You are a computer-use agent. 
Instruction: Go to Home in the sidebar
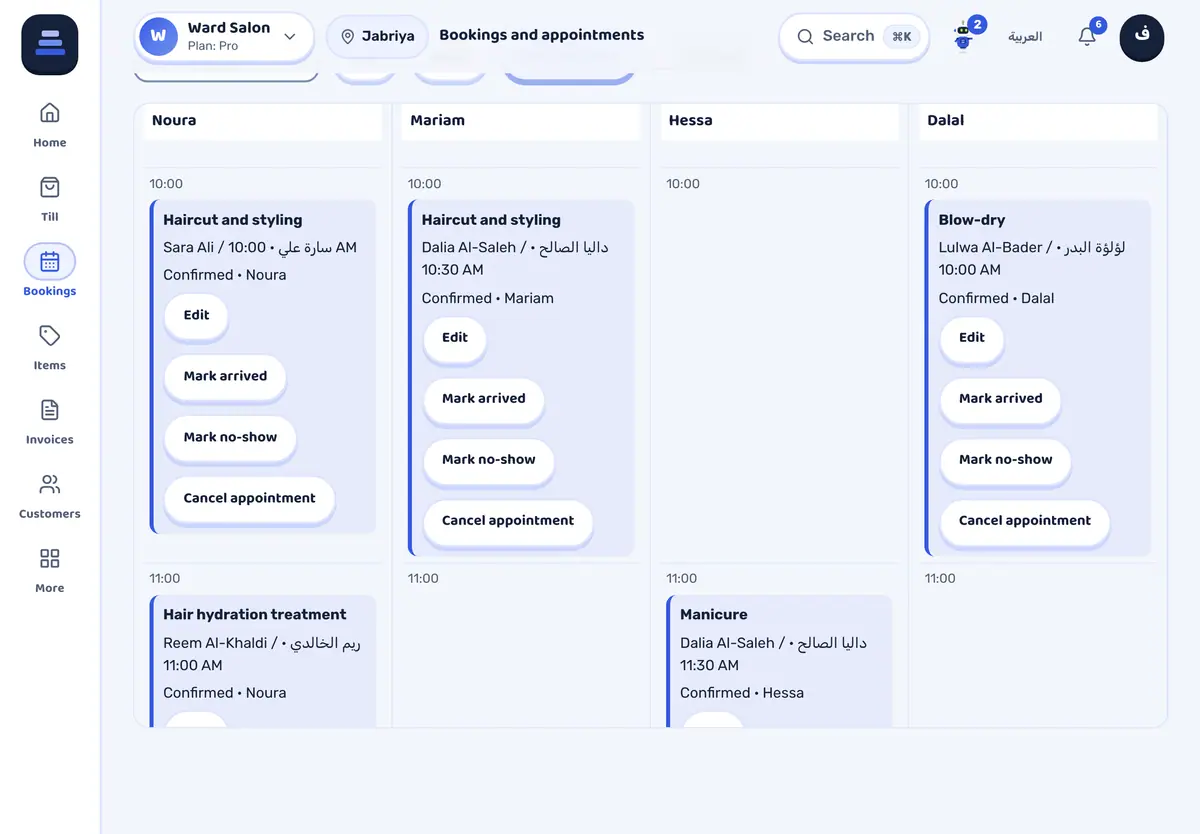tap(50, 124)
